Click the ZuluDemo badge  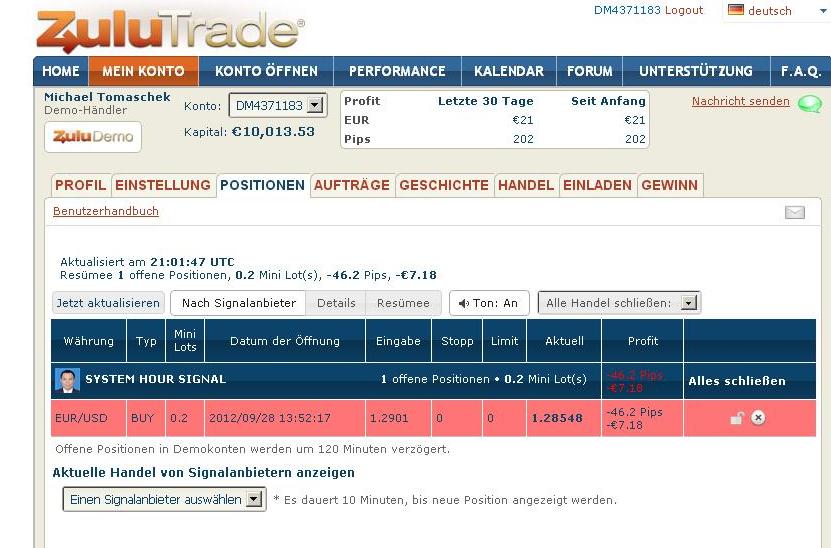click(x=93, y=137)
